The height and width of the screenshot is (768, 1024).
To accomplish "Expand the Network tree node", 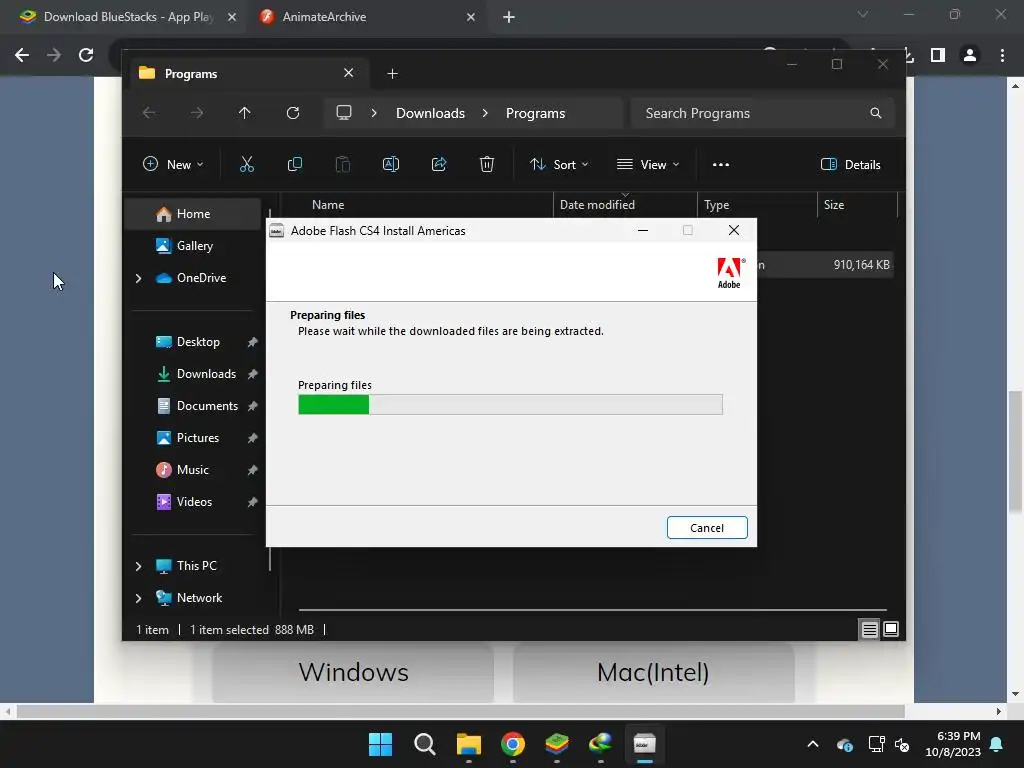I will point(138,598).
